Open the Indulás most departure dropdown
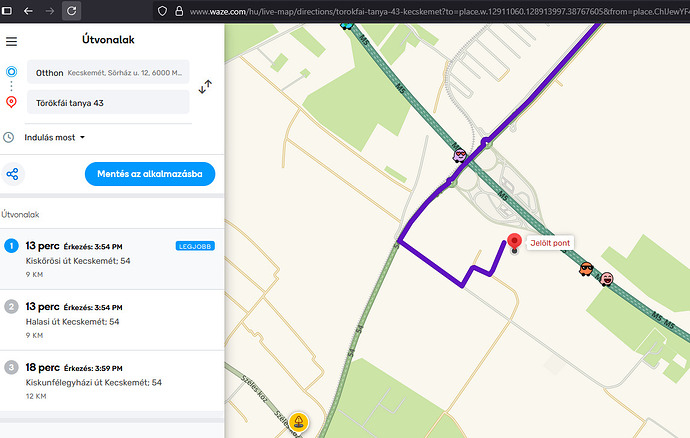Image resolution: width=690 pixels, height=438 pixels. pyautogui.click(x=55, y=137)
